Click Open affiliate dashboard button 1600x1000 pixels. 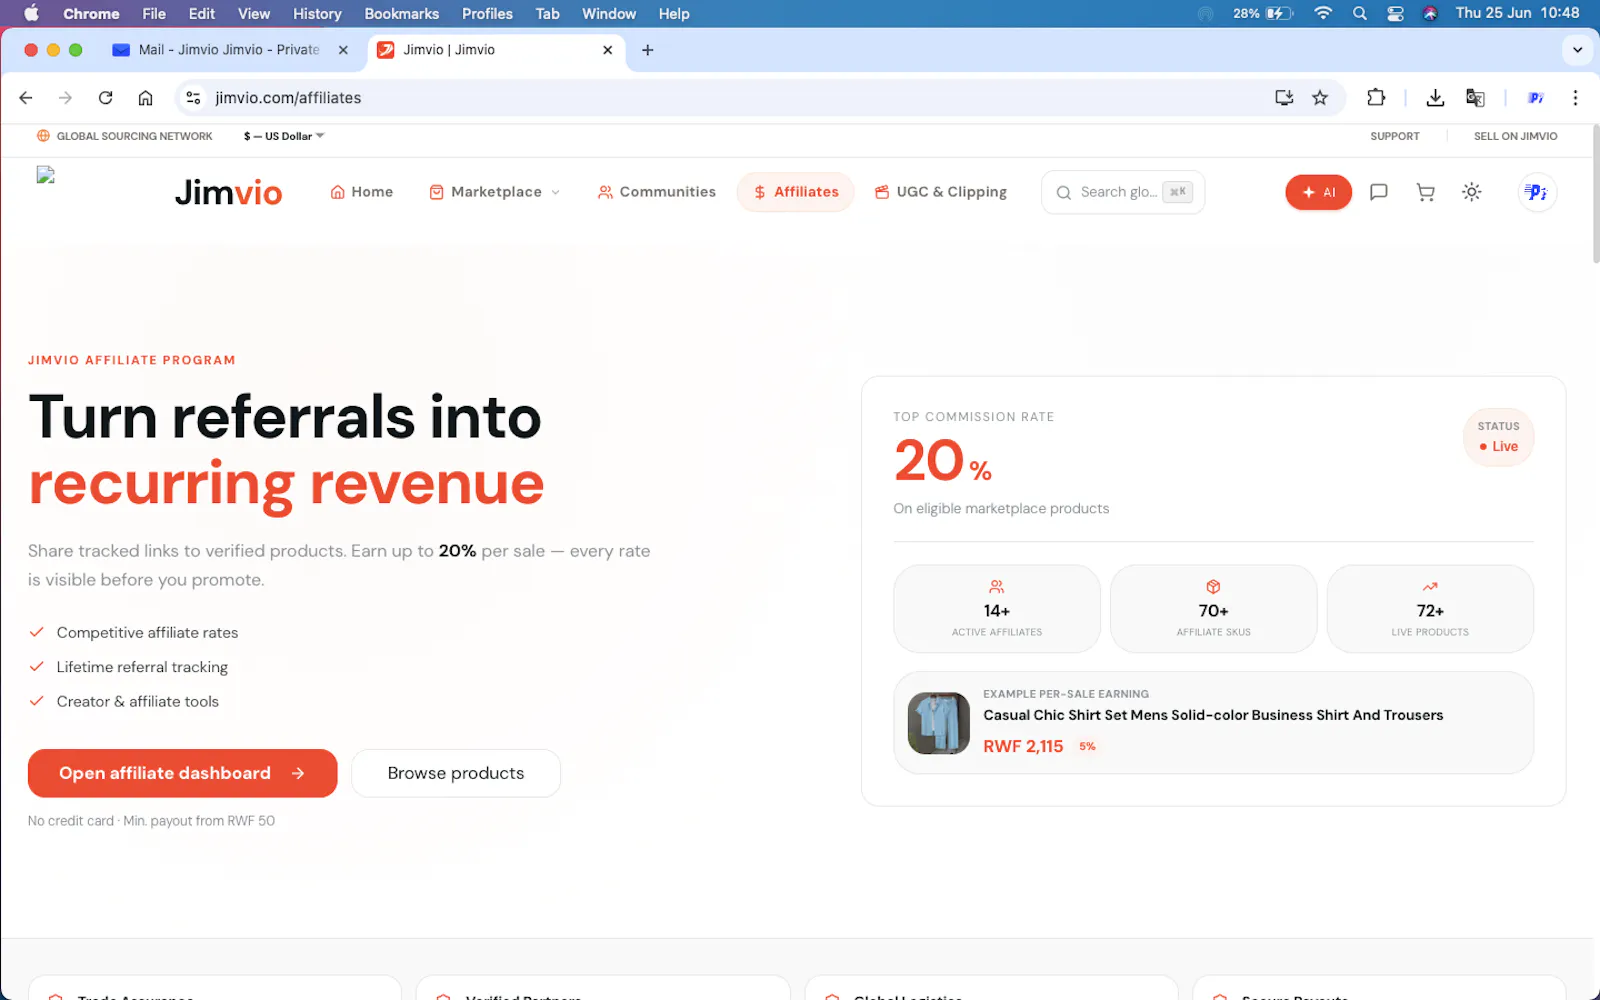(182, 773)
